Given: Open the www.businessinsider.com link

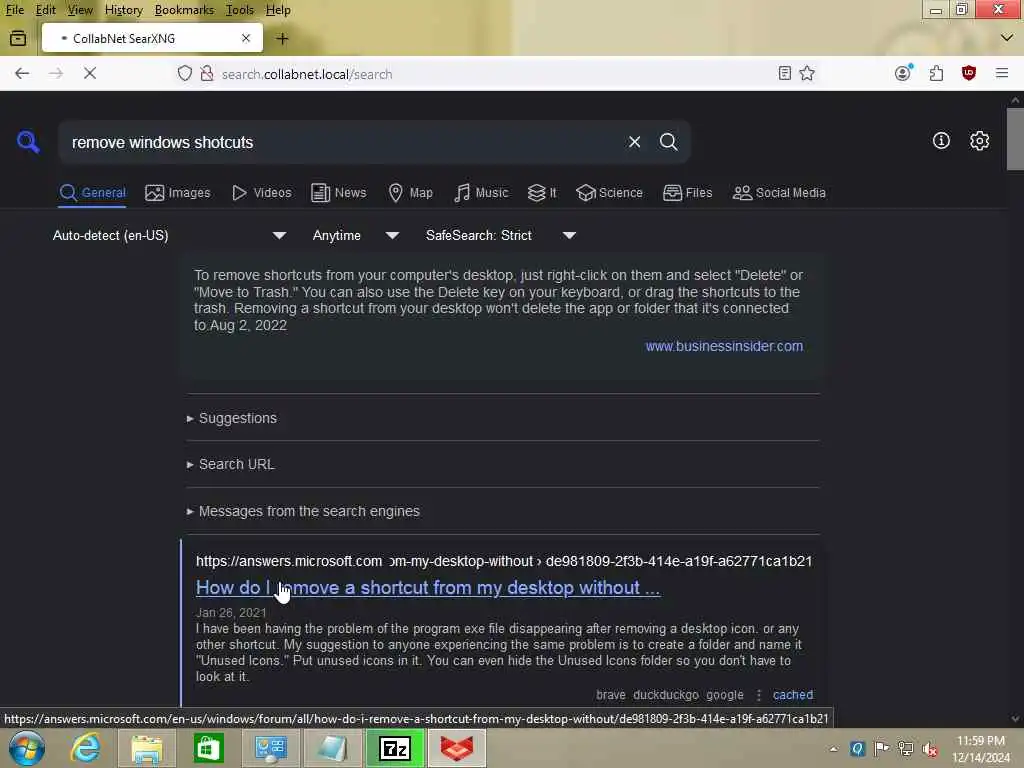Looking at the screenshot, I should point(724,346).
